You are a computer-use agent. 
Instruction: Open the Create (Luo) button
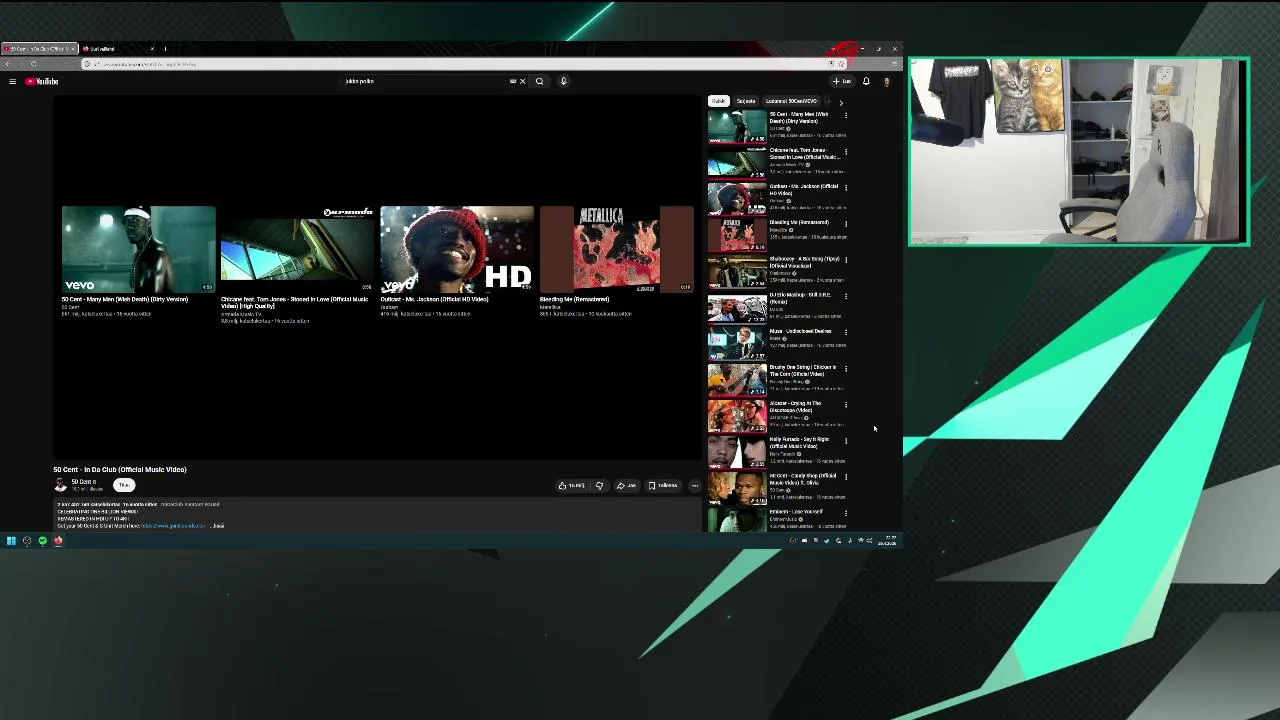(x=842, y=82)
